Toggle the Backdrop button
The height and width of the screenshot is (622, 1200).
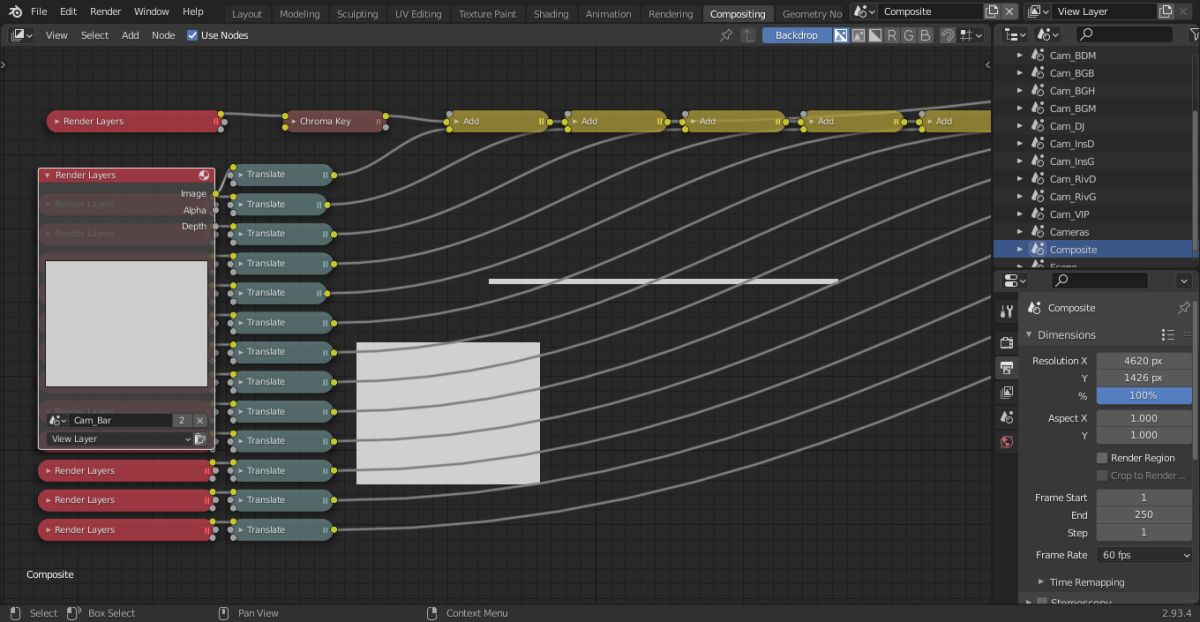click(x=796, y=35)
